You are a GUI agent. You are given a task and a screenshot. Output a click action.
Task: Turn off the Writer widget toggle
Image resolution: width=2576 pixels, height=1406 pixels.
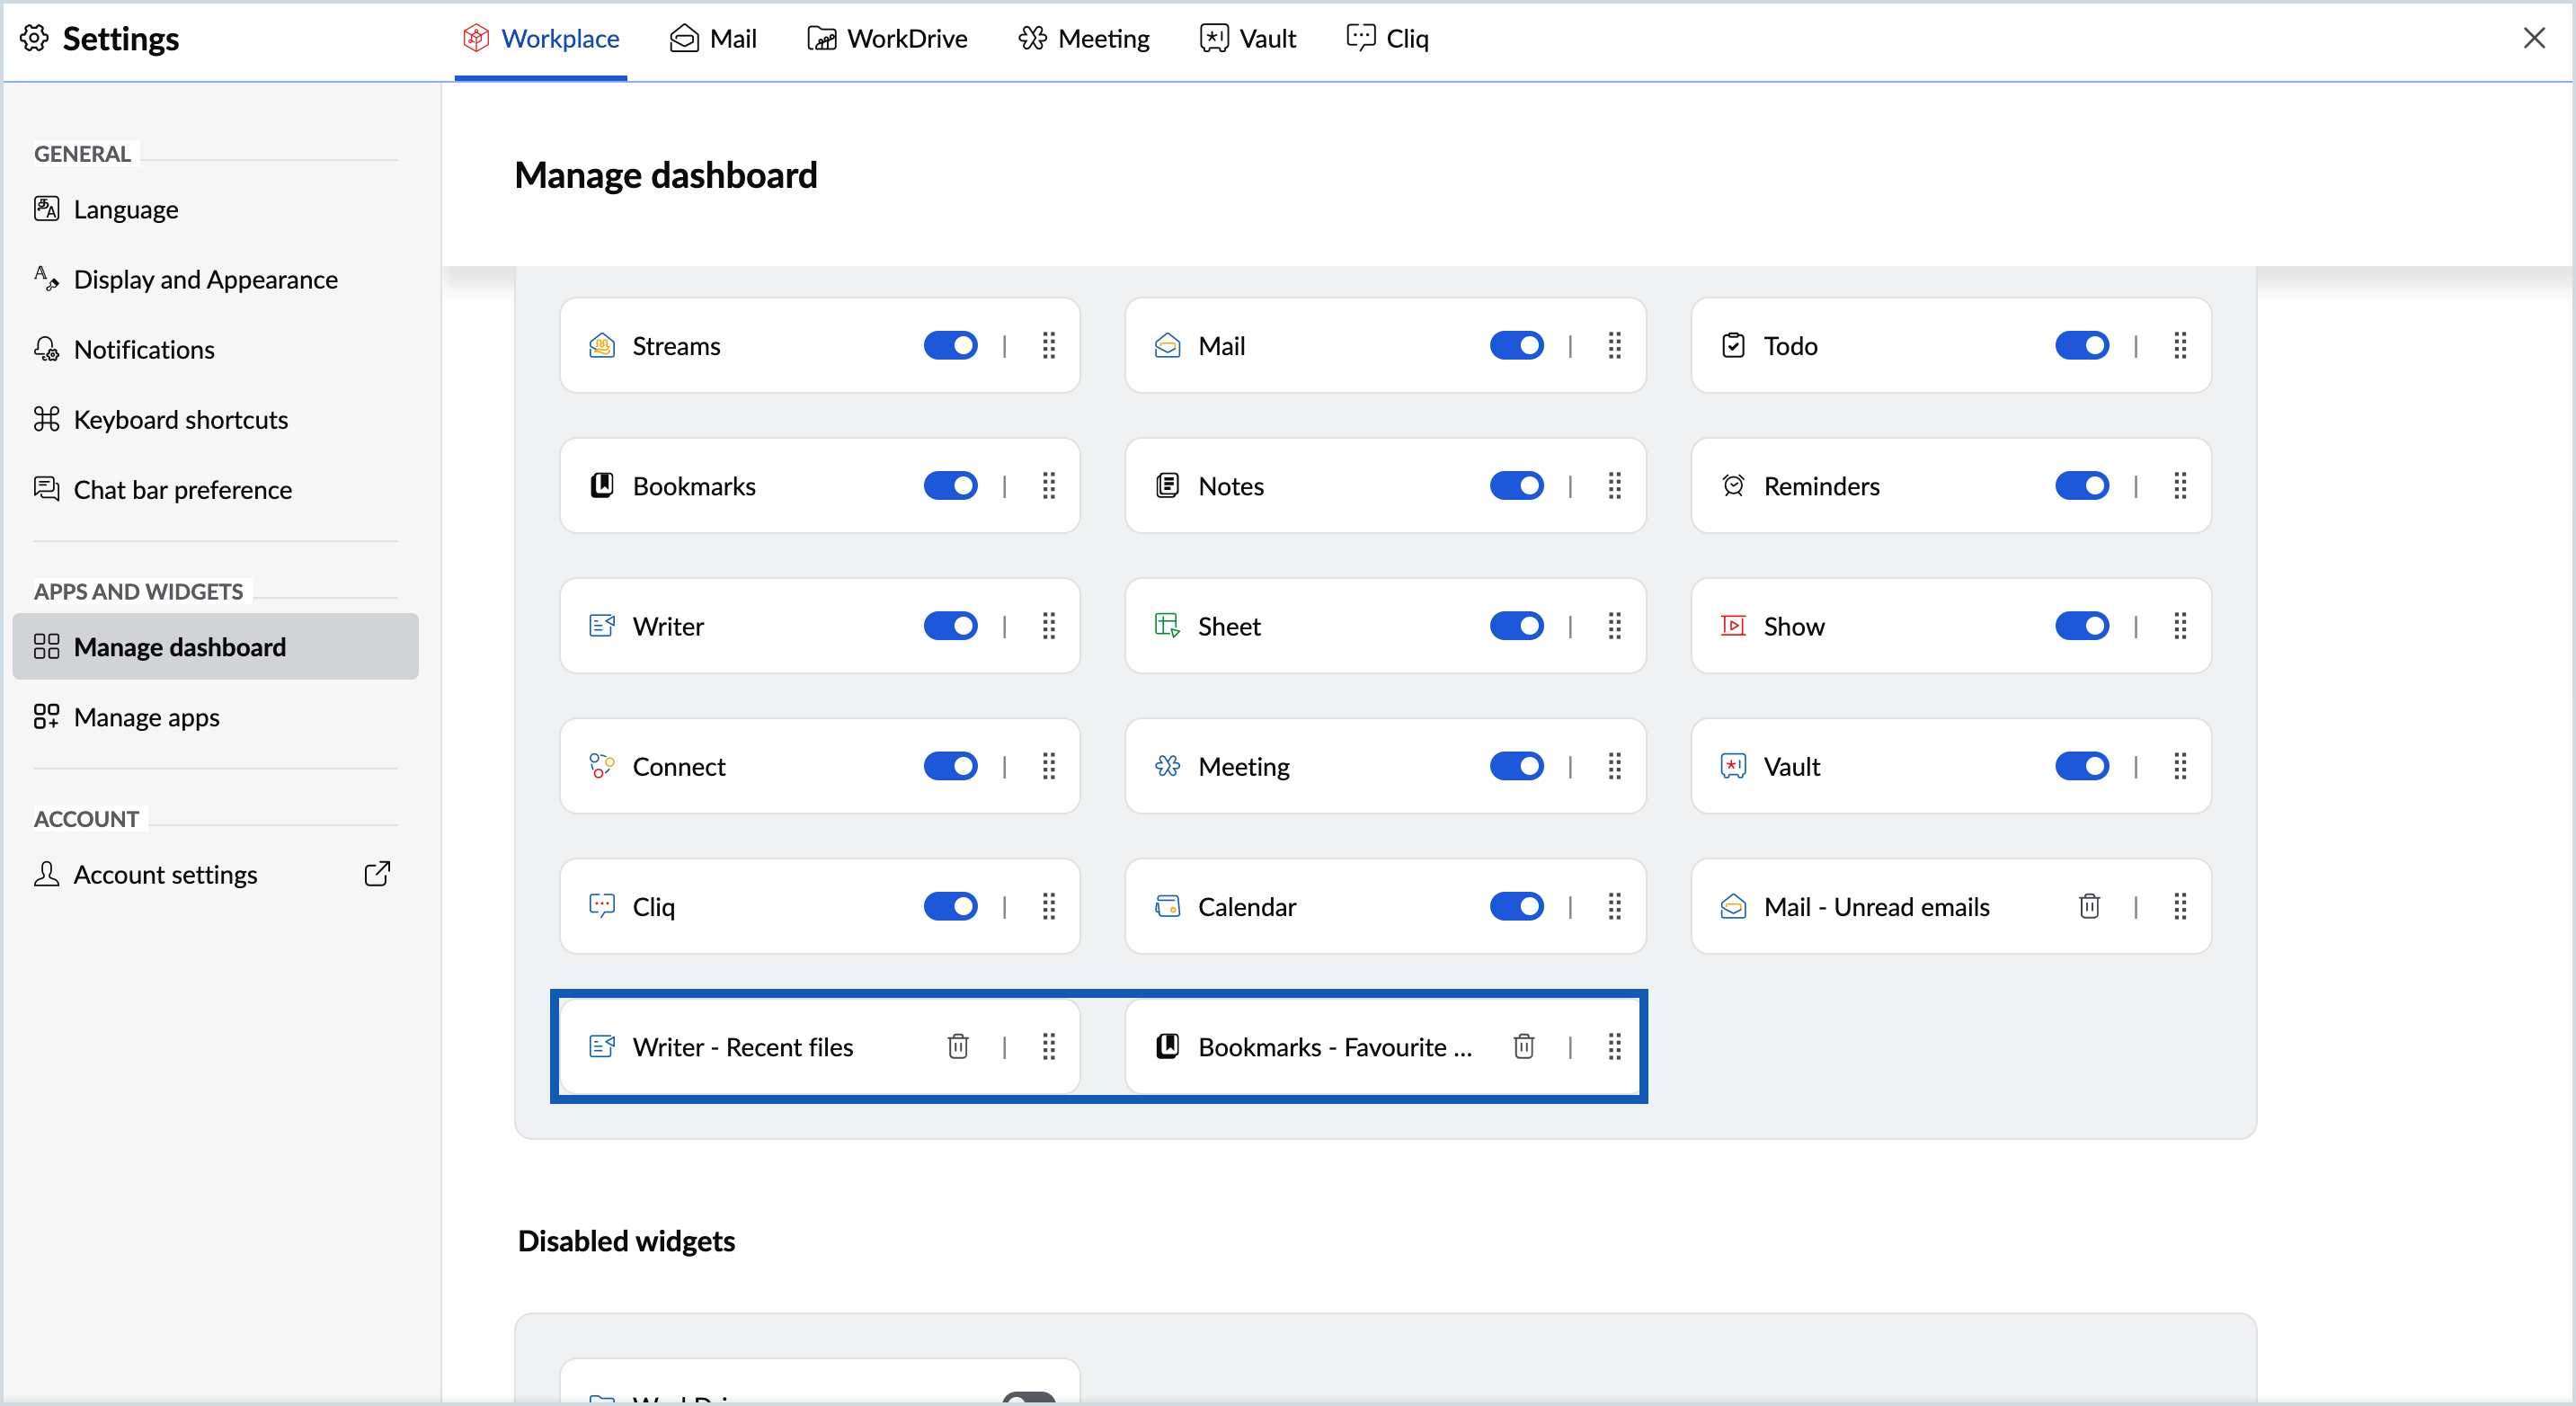[x=951, y=626]
